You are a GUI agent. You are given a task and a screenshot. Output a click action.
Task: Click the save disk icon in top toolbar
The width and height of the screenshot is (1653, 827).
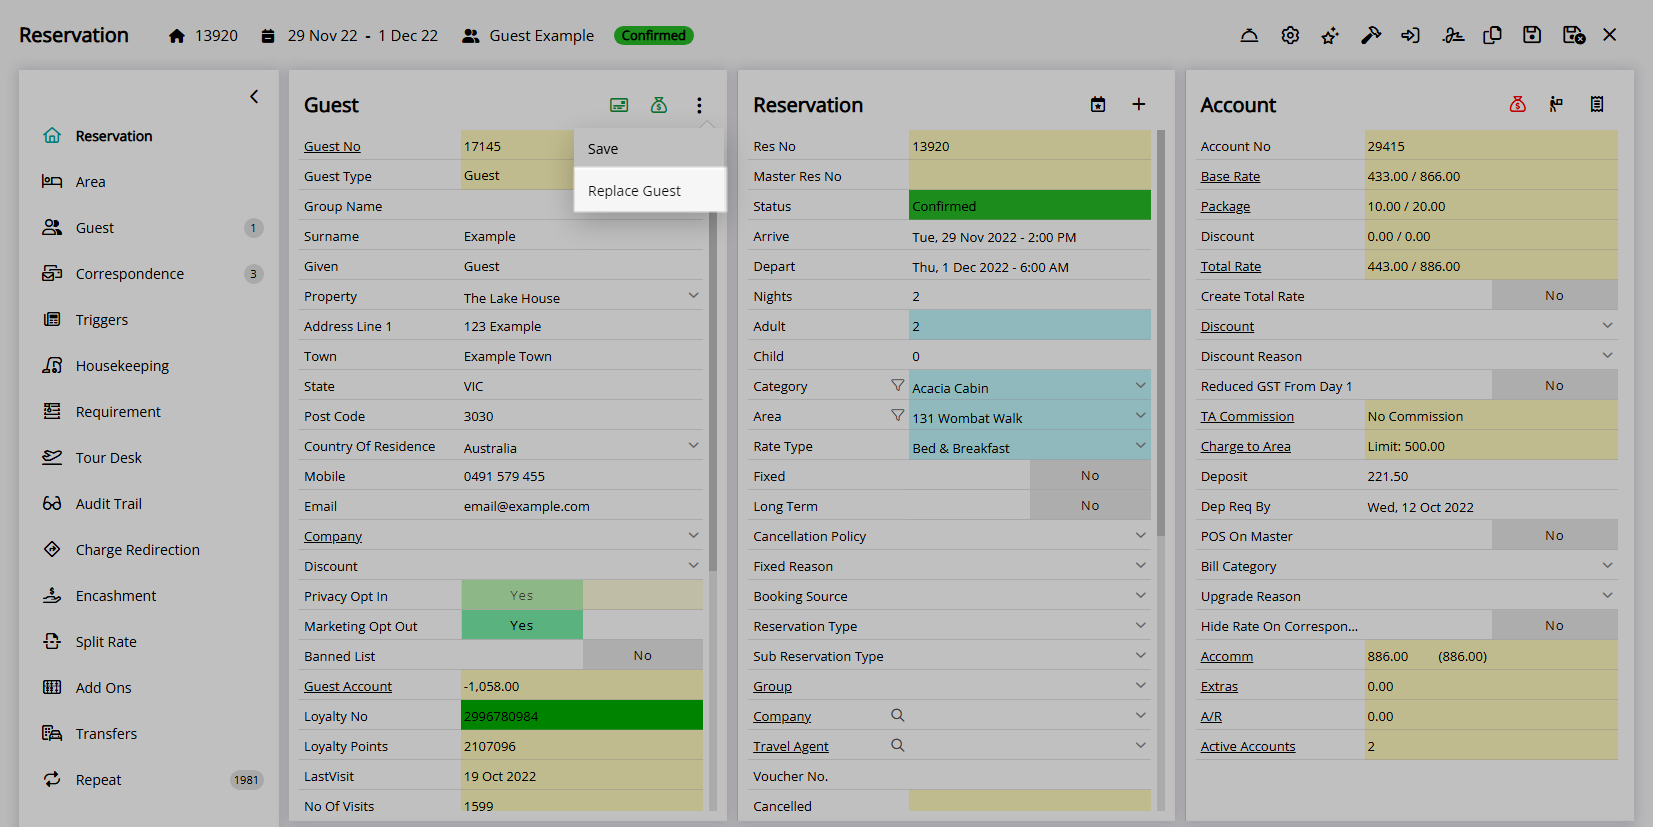(x=1532, y=35)
